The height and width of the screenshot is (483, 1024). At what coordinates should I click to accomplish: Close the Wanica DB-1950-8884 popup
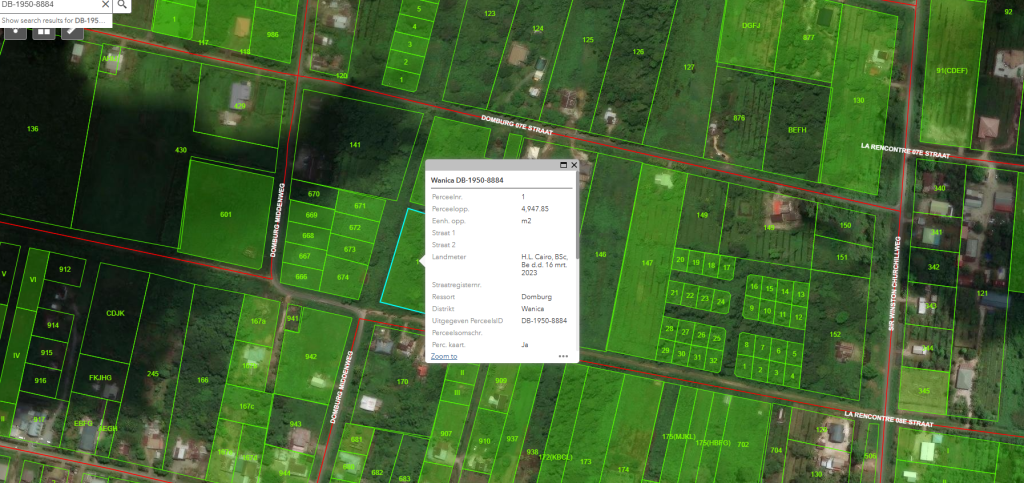click(574, 165)
